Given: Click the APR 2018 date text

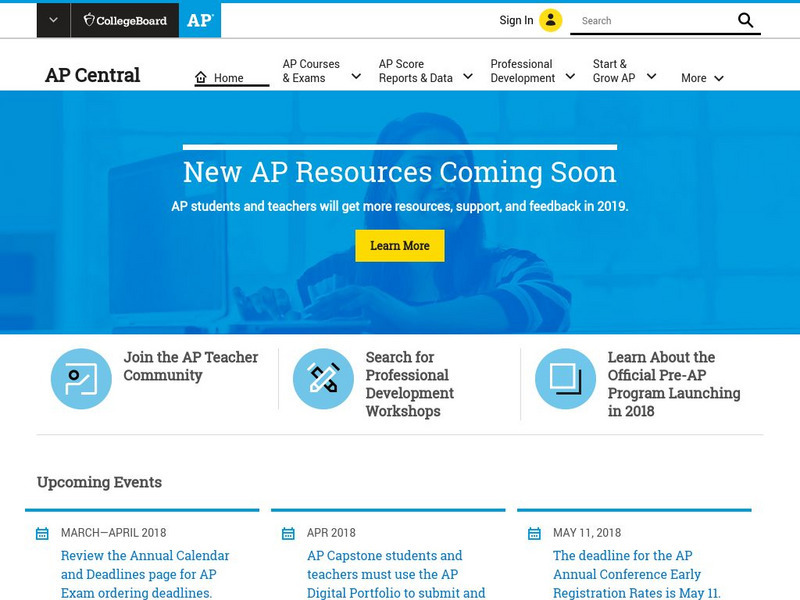Looking at the screenshot, I should click(331, 533).
